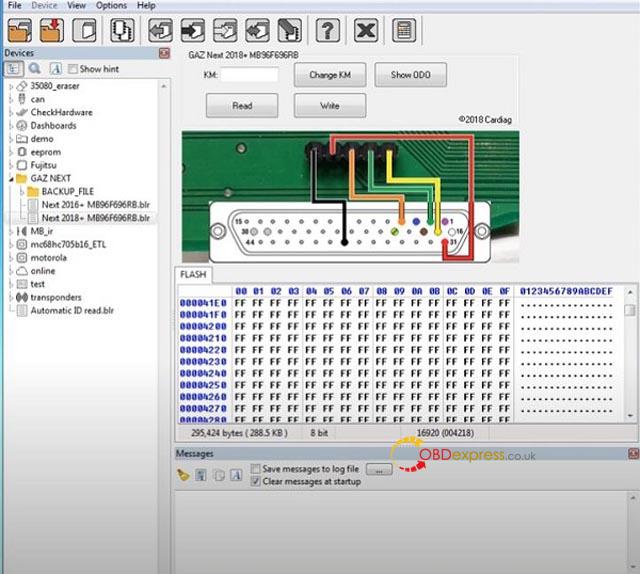
Task: Select the test tree item
Action: tap(38, 284)
